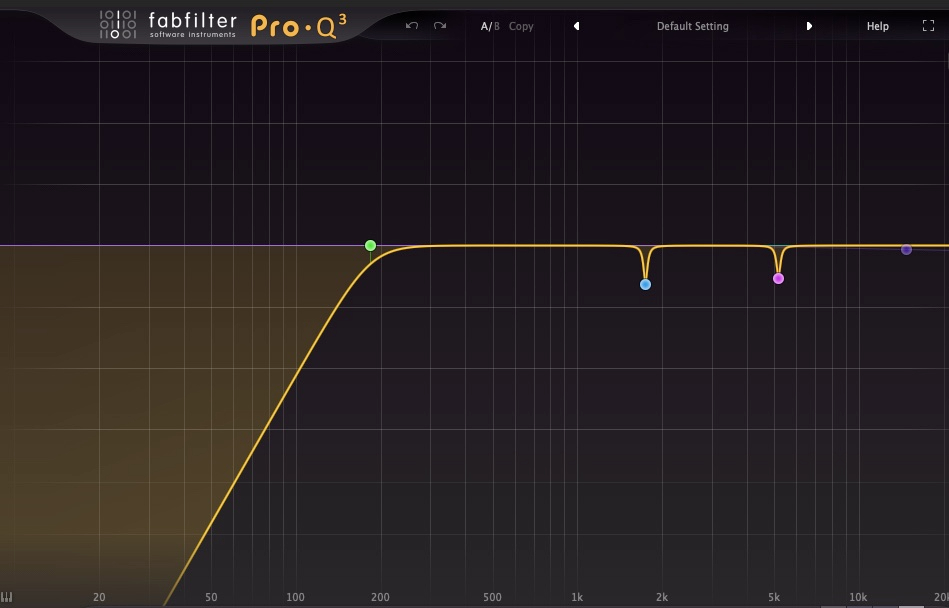Toggle the piano keyboard display icon
949x608 pixels.
click(x=7, y=597)
